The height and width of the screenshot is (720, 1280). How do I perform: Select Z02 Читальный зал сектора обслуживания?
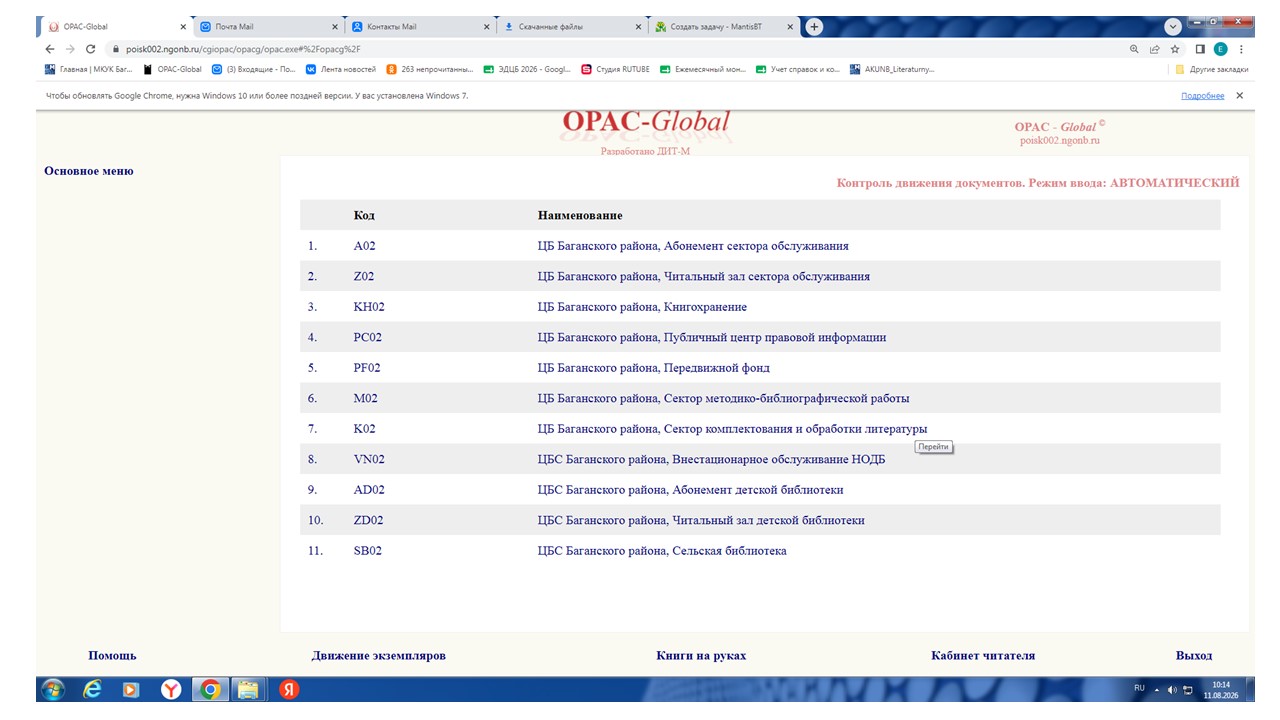[760, 276]
